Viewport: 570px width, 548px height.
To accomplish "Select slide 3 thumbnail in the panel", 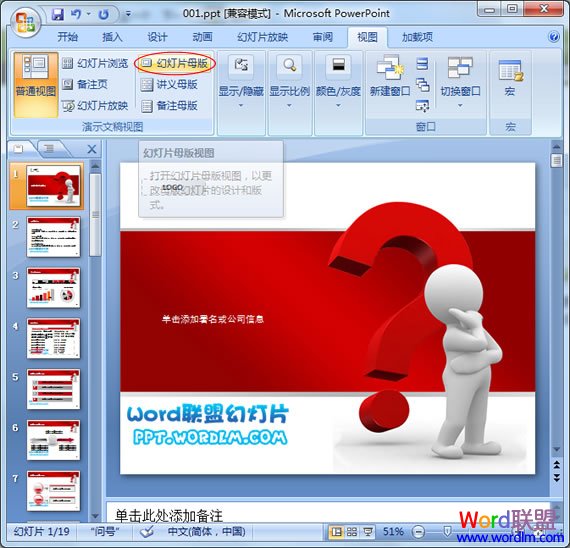I will tap(53, 288).
